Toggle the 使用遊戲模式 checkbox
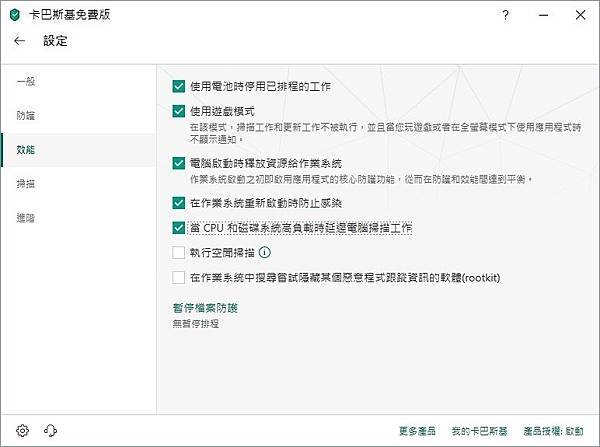The image size is (600, 447). tap(179, 111)
